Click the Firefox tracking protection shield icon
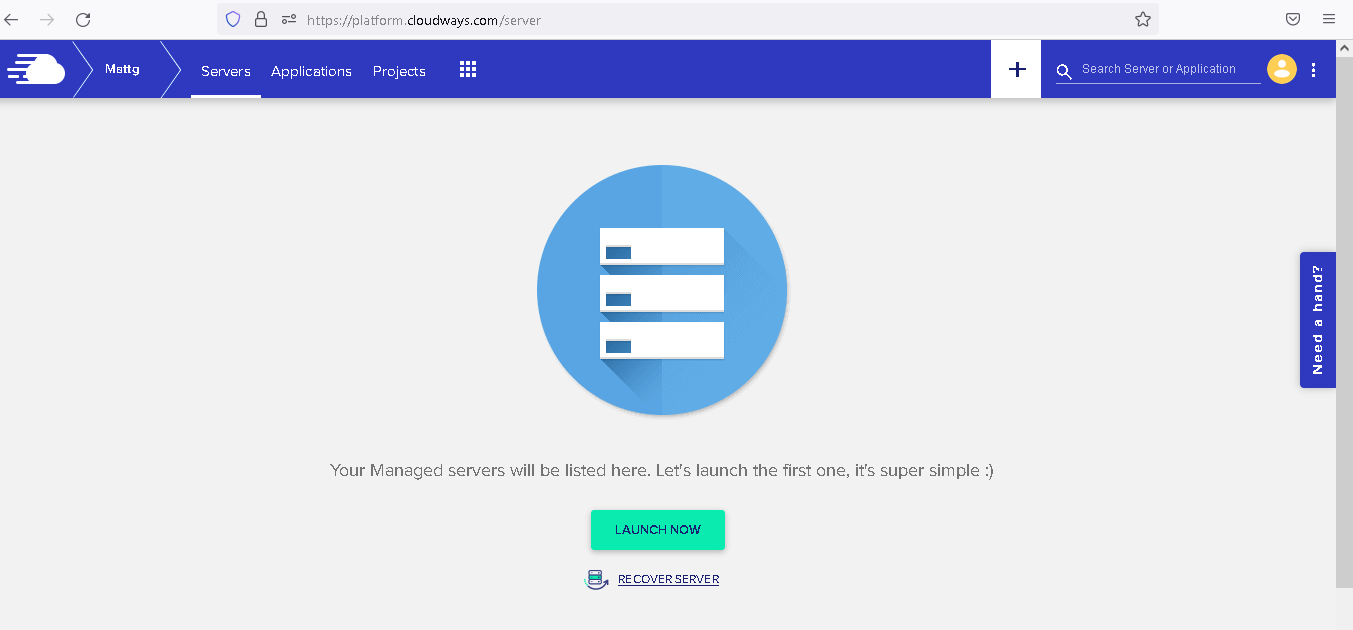Screen dimensions: 1353x630 [x=233, y=19]
